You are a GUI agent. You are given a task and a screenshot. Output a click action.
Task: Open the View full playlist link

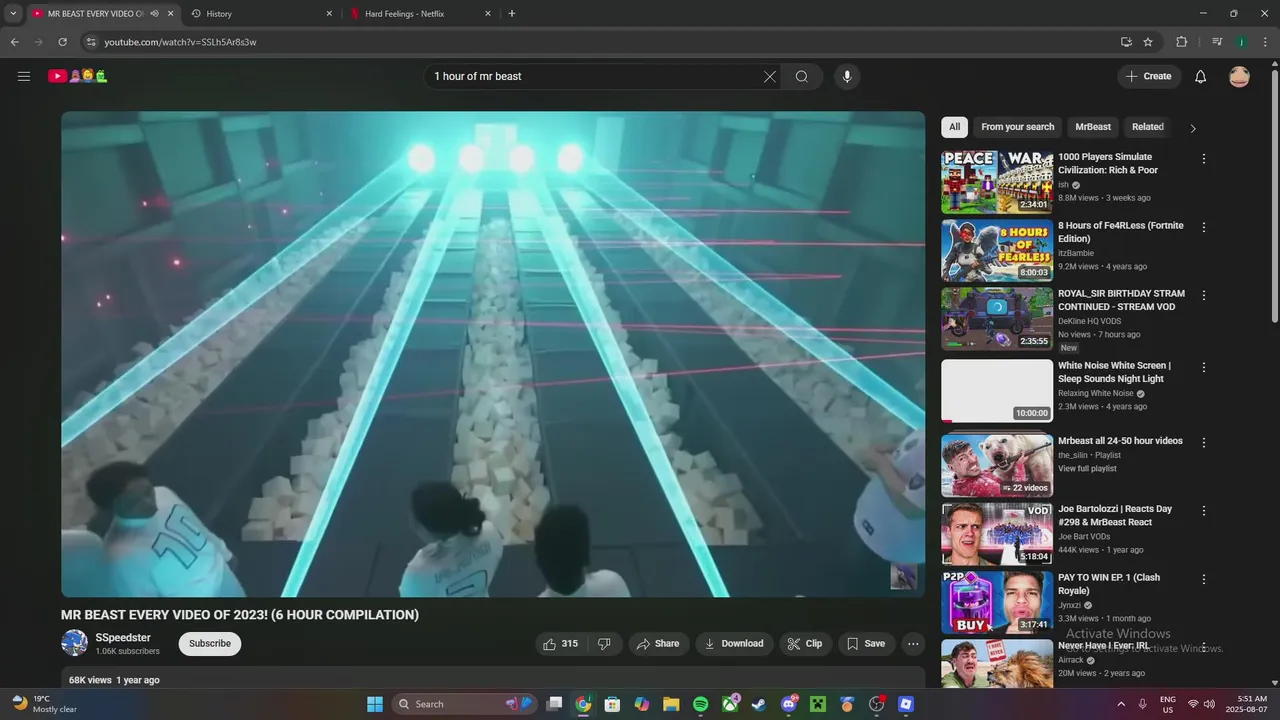1087,469
